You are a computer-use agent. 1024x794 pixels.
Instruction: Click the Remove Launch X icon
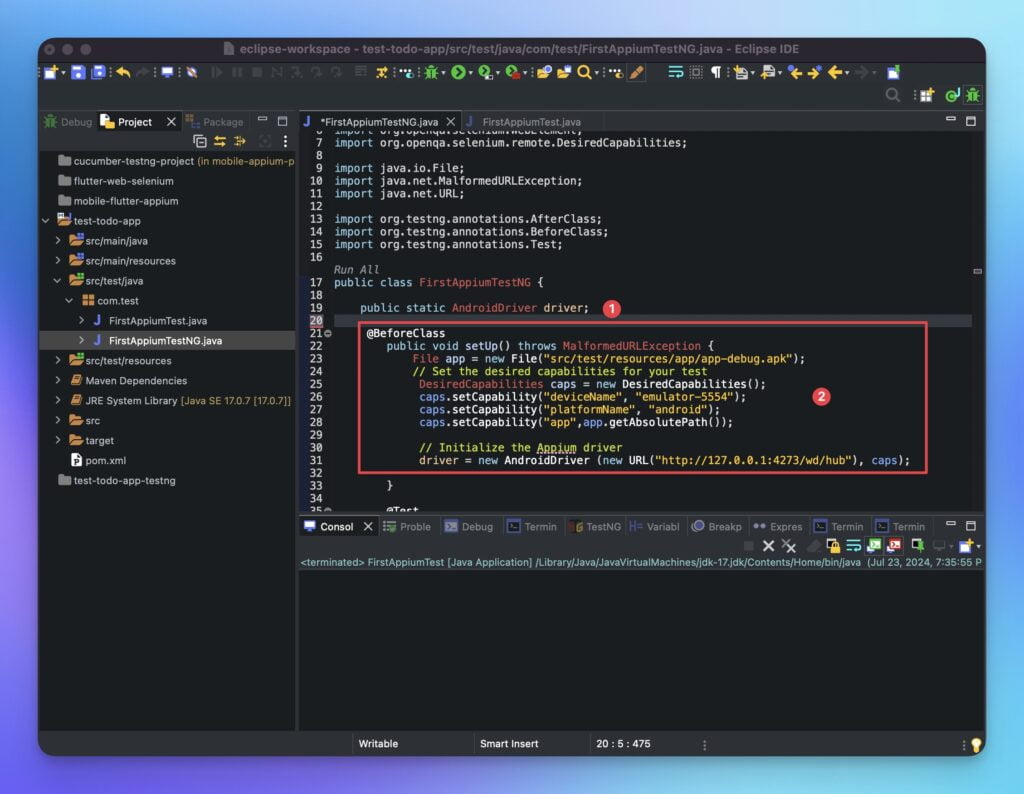pos(769,545)
